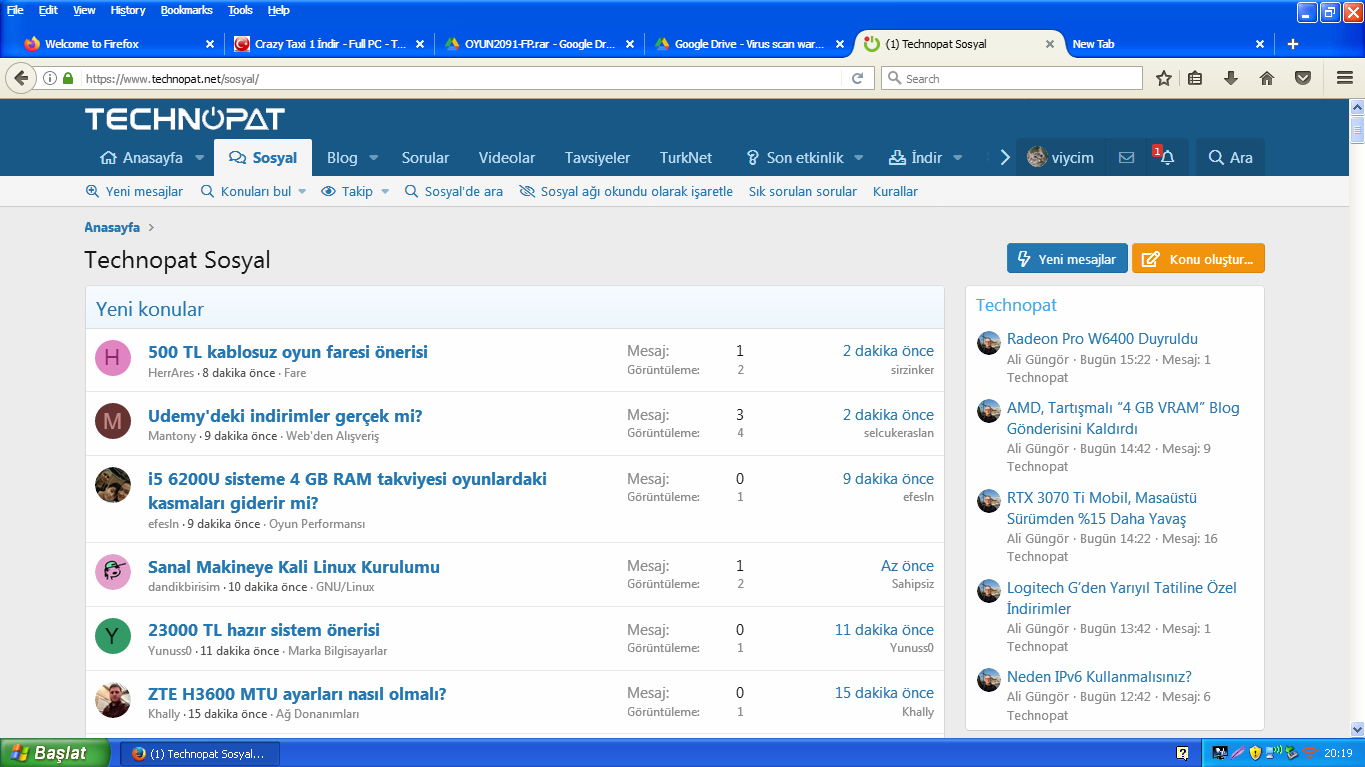Open the History menu
This screenshot has height=767, width=1365.
tap(128, 10)
